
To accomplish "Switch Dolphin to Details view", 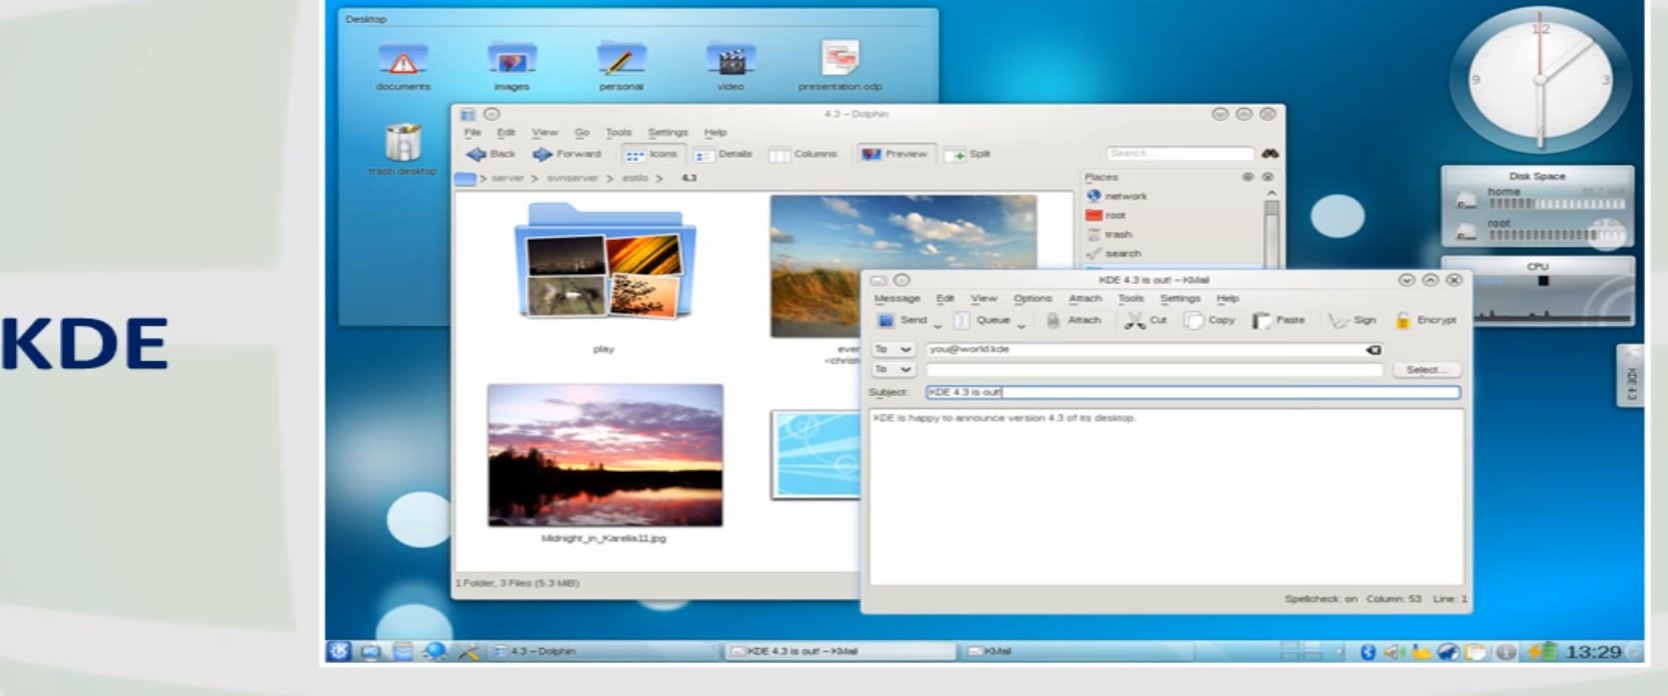I will coord(723,154).
